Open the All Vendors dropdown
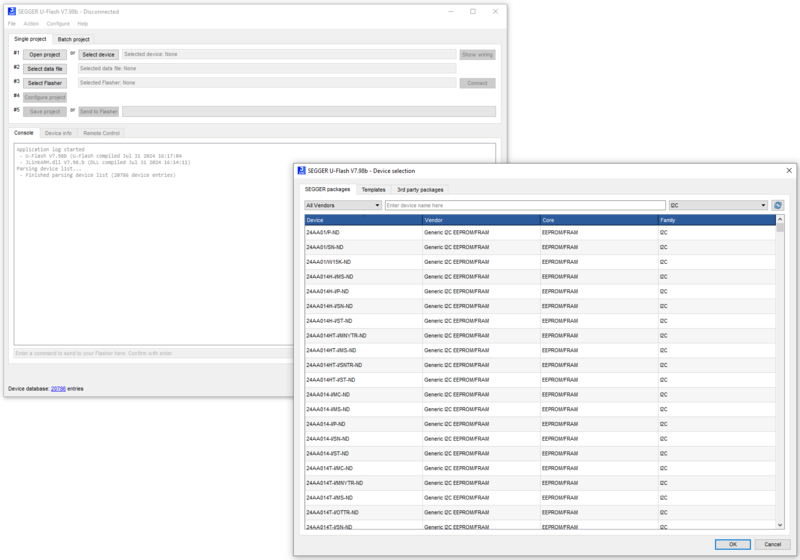Screen dimensions: 800x560 (342, 205)
